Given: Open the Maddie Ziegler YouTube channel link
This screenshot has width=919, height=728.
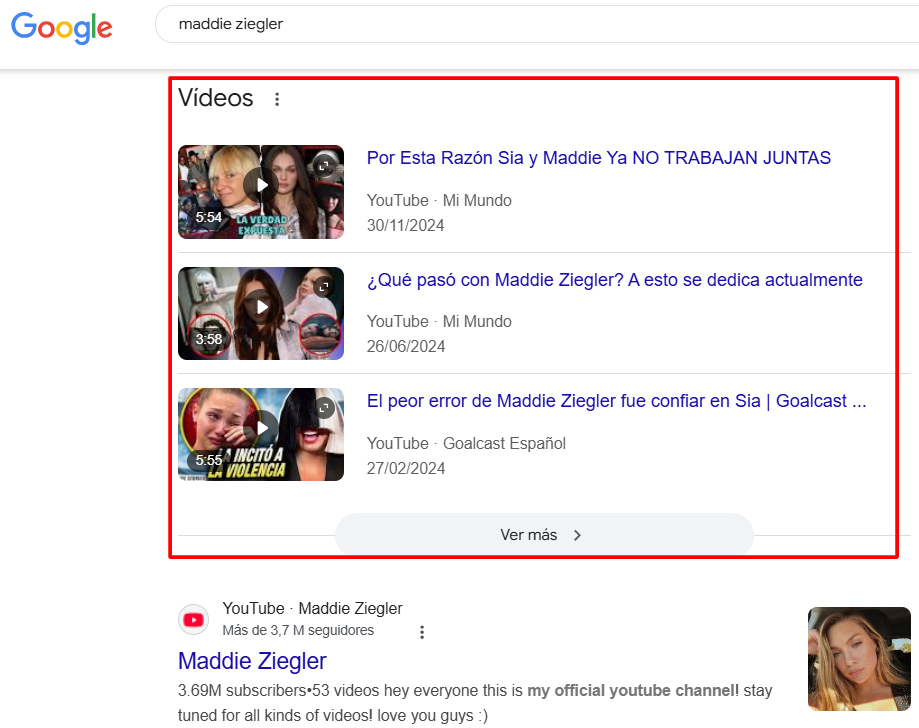Looking at the screenshot, I should tap(252, 661).
